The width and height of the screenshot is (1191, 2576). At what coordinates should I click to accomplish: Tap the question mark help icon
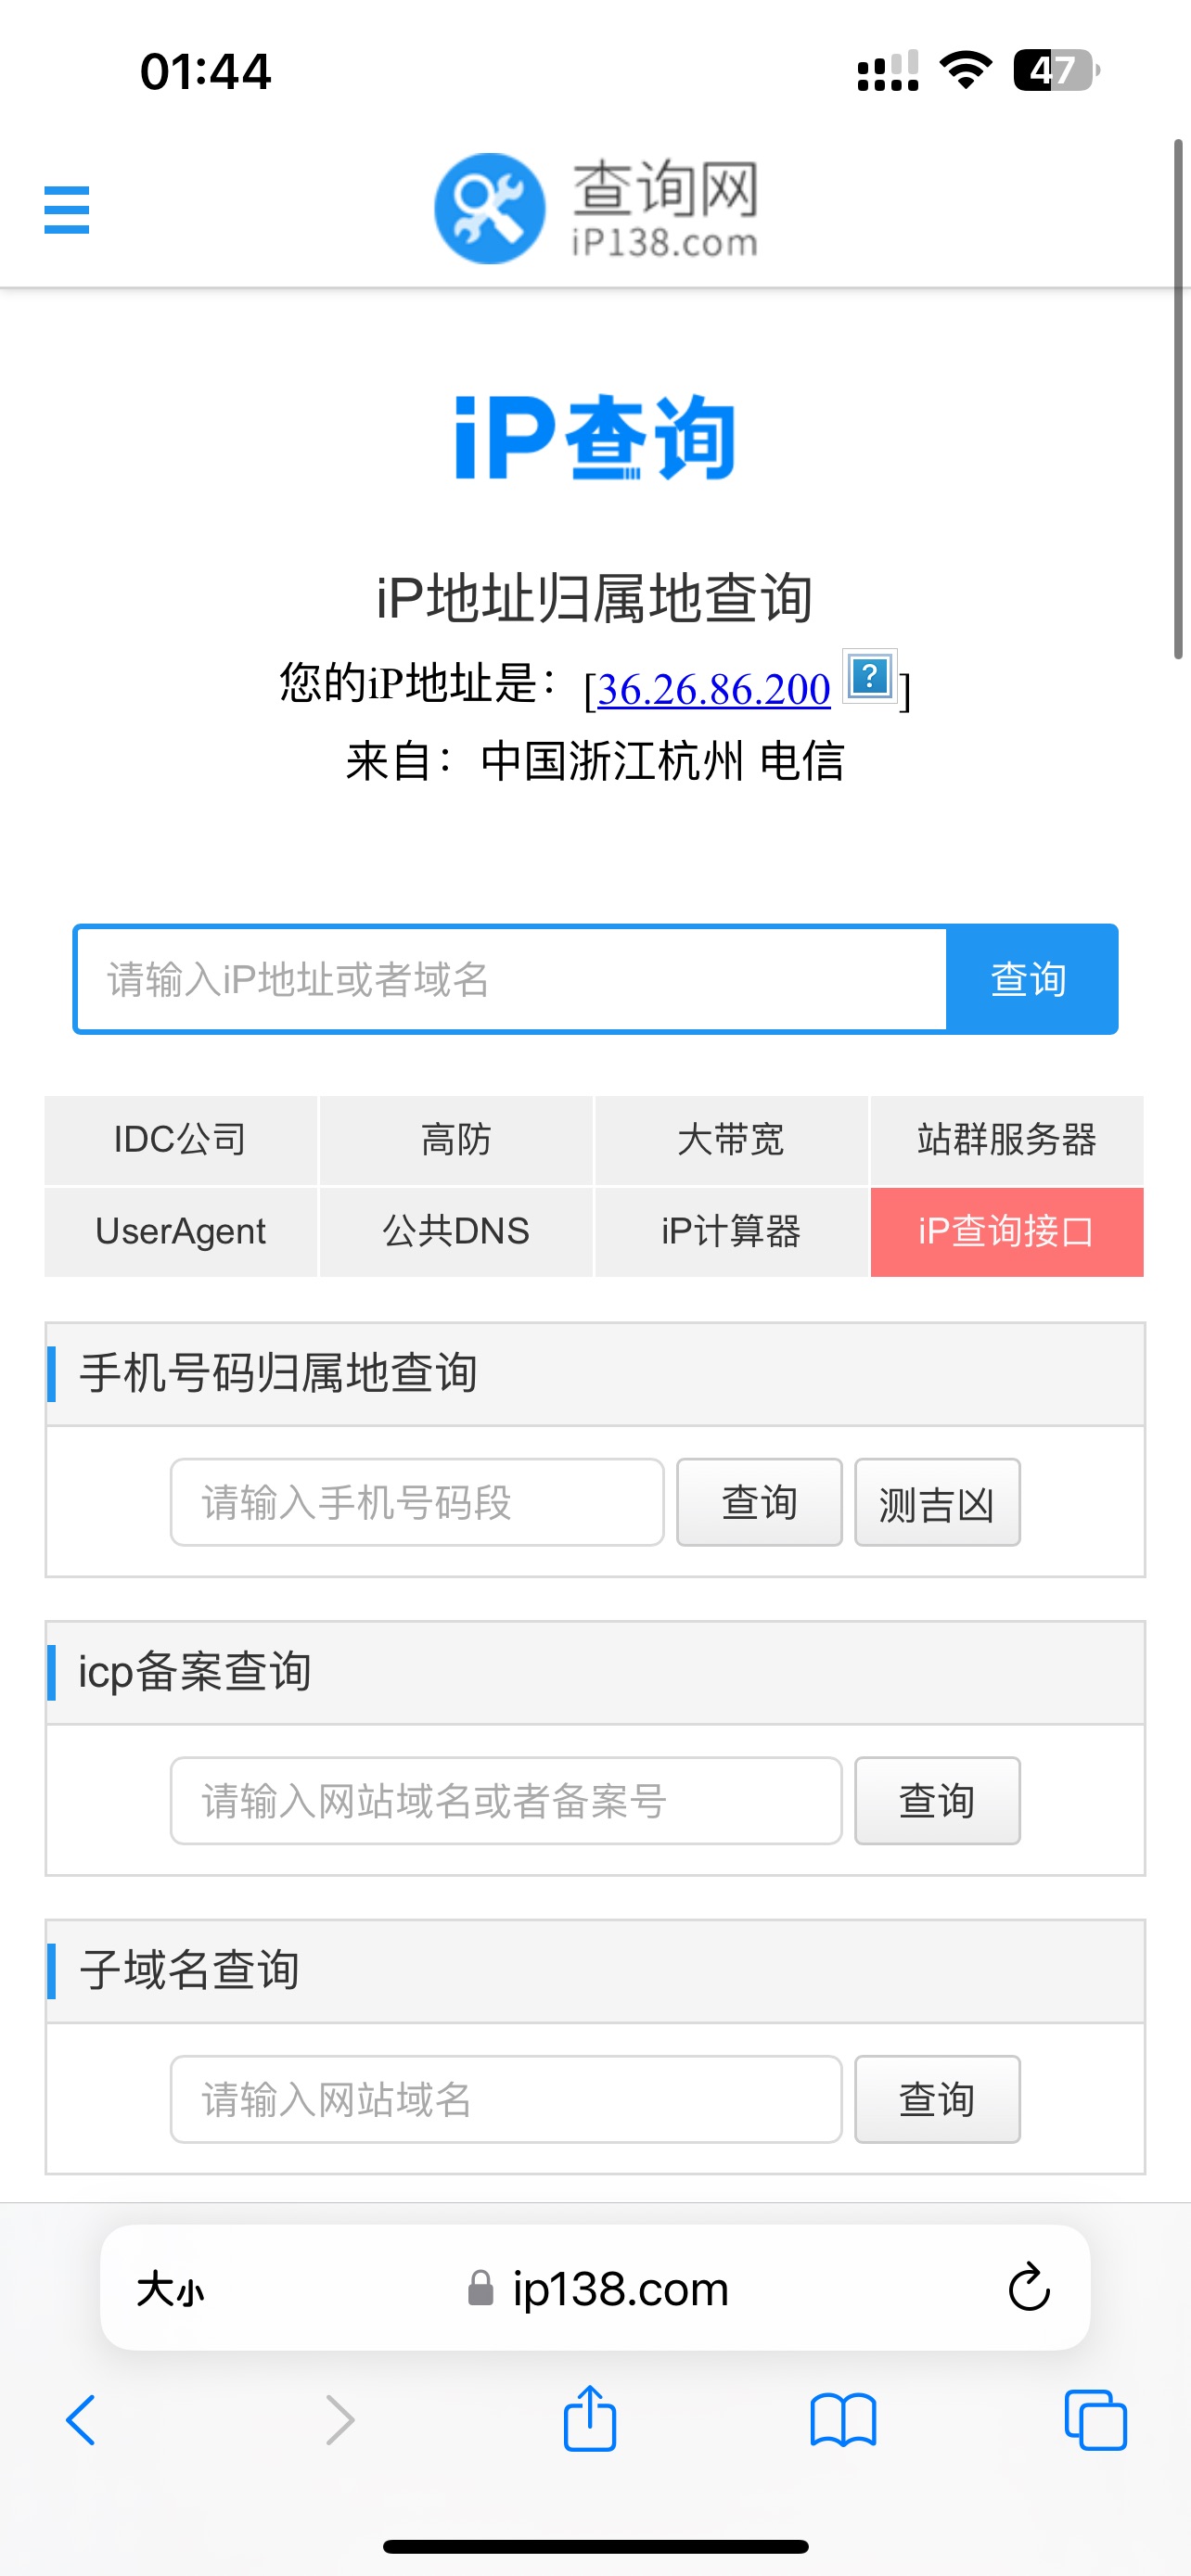point(869,677)
